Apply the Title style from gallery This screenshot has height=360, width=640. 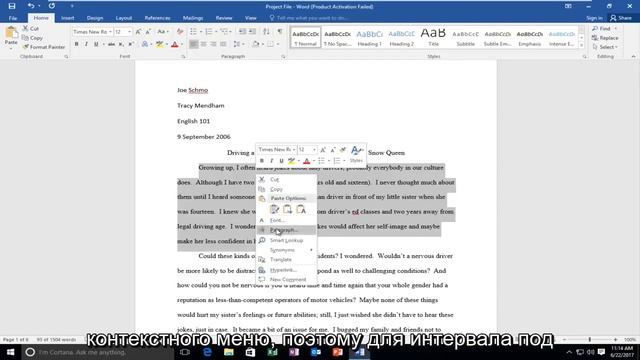[433, 38]
